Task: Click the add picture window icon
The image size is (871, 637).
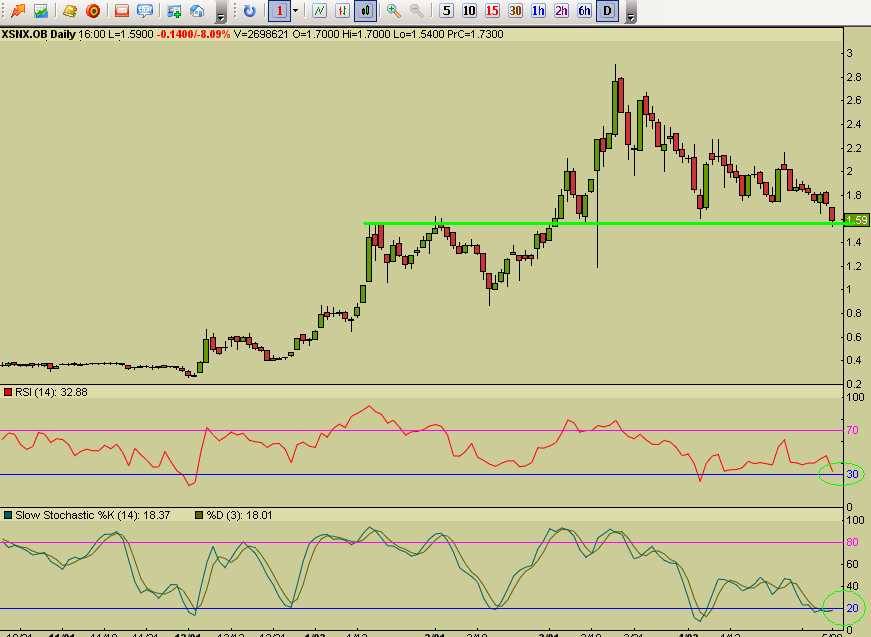Action: [174, 10]
